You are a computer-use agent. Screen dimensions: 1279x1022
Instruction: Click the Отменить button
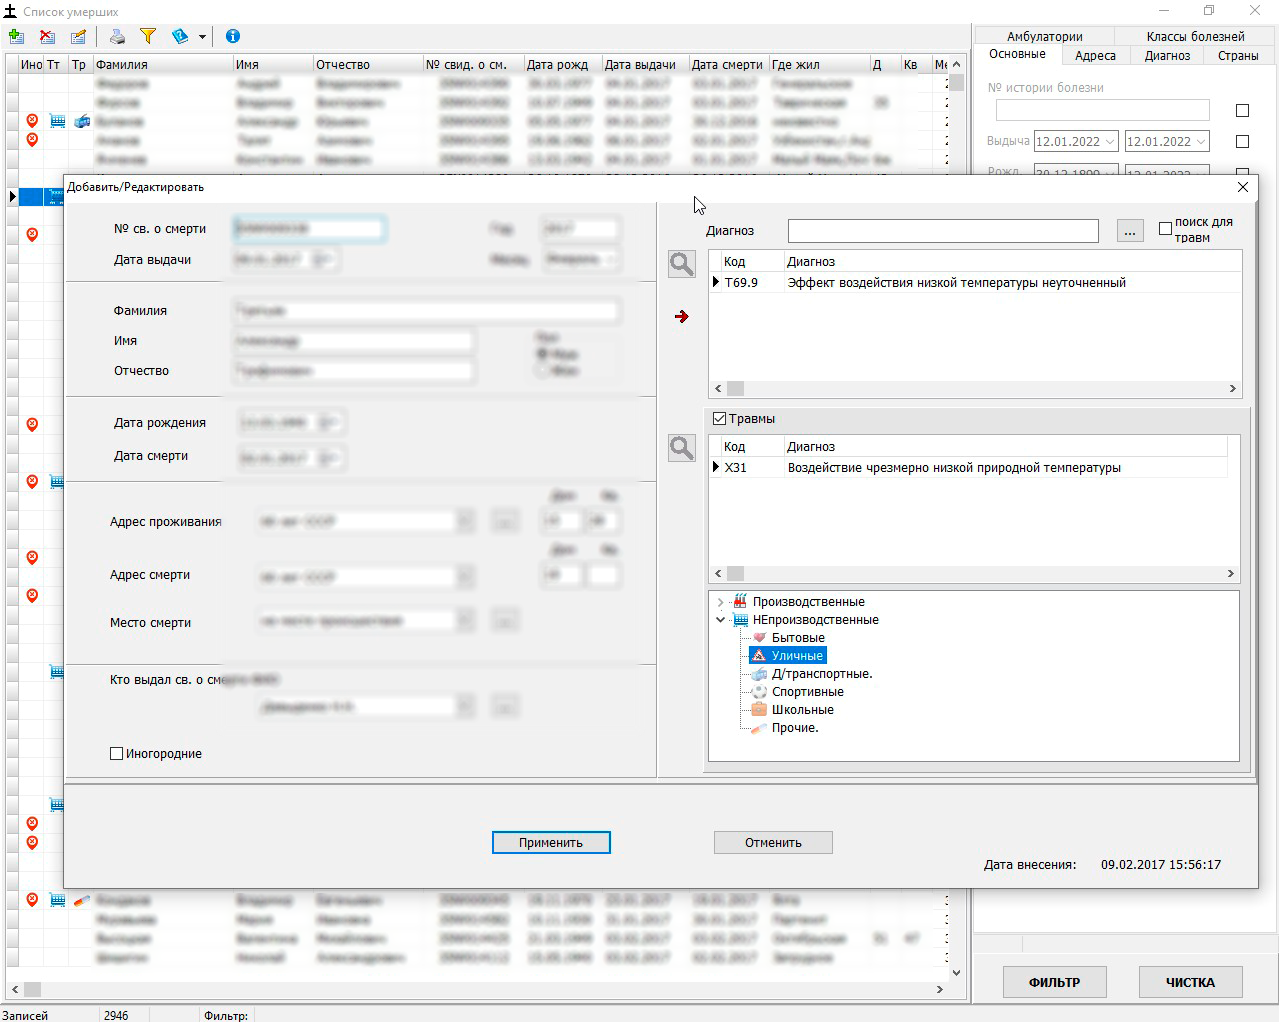coord(773,843)
